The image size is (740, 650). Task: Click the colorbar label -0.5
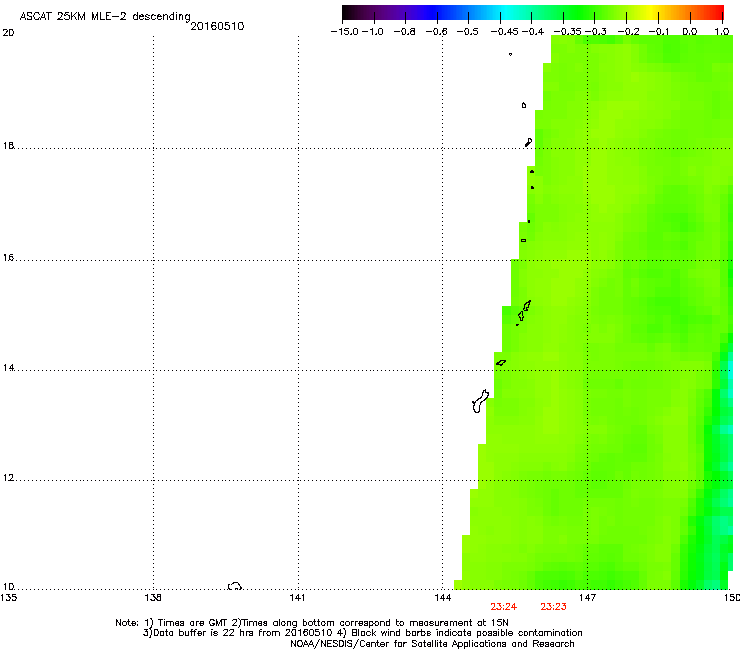[x=468, y=32]
